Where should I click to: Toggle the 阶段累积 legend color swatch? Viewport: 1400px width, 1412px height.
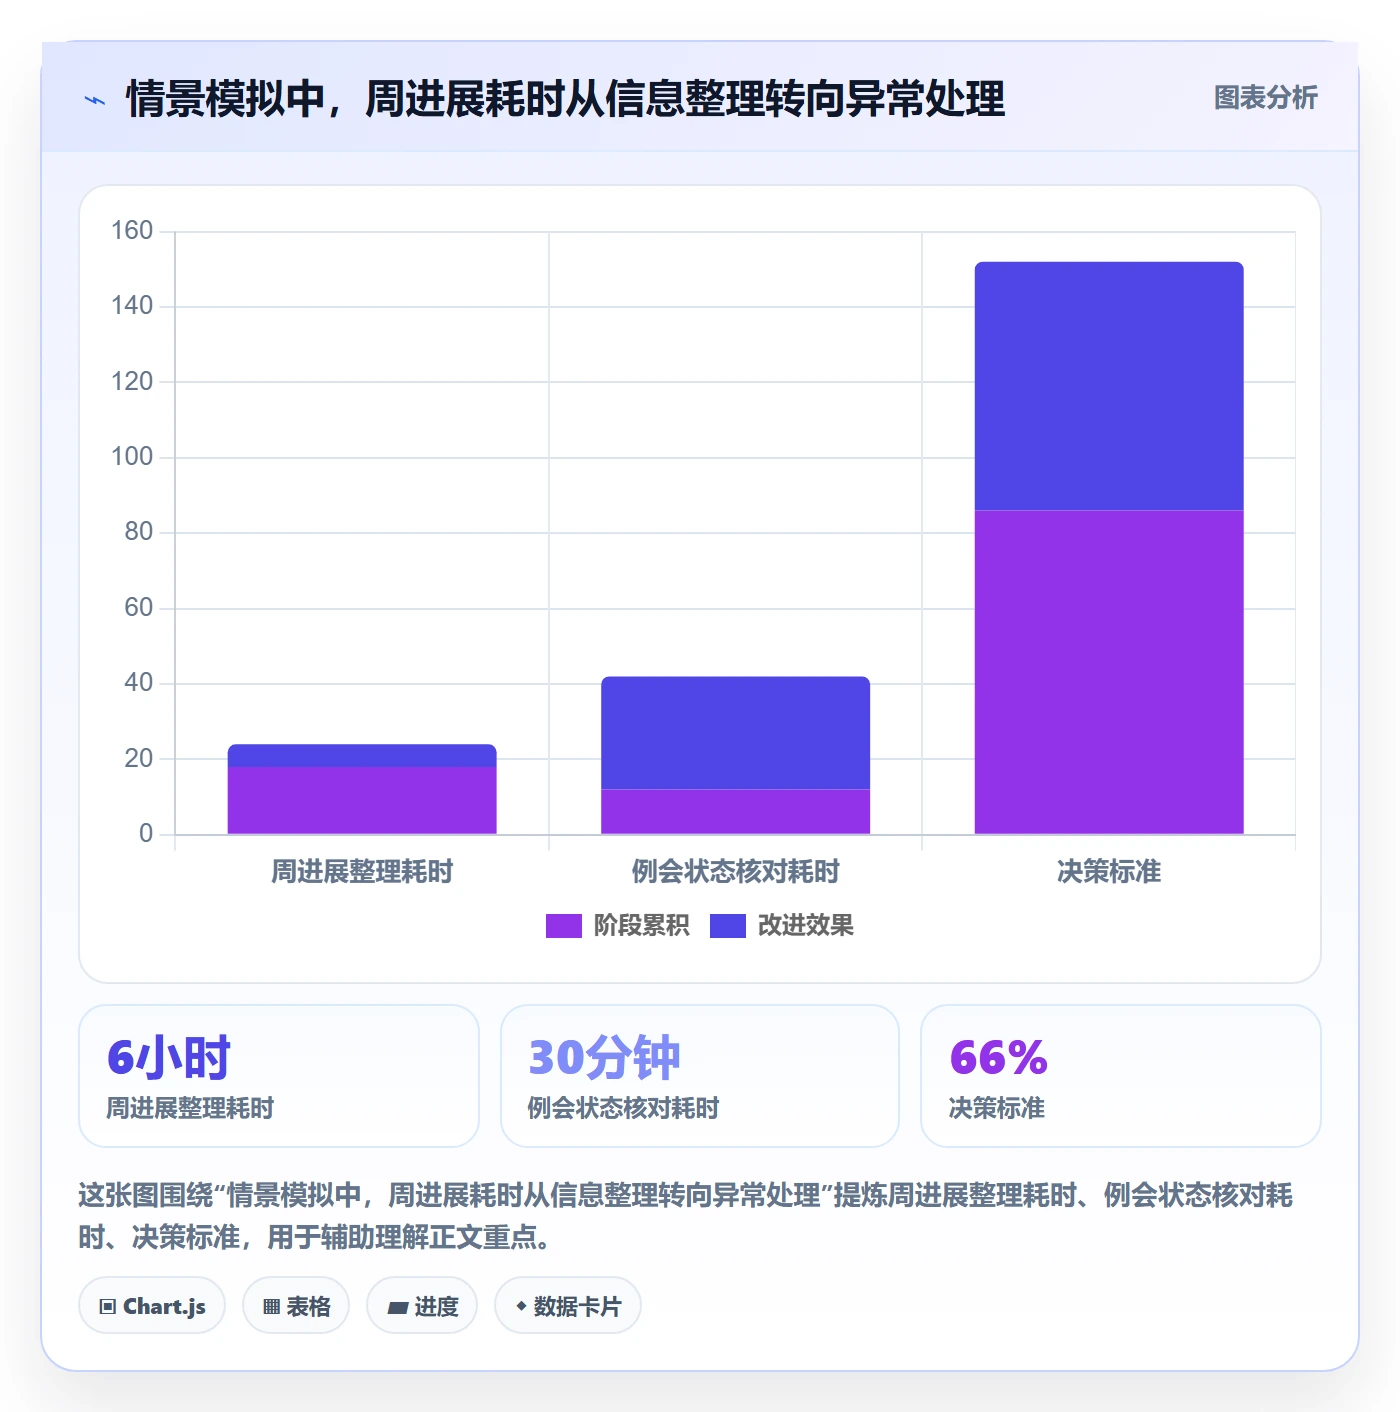tap(563, 926)
